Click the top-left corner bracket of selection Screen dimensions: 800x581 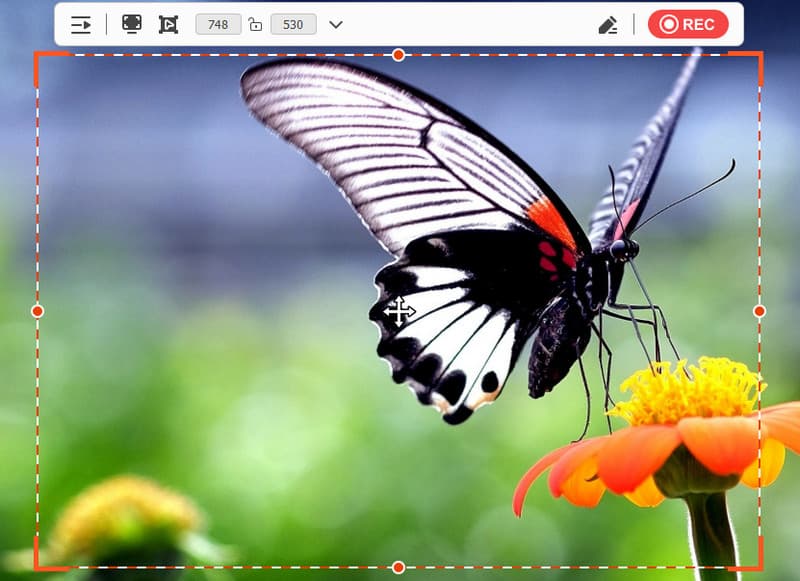point(38,56)
